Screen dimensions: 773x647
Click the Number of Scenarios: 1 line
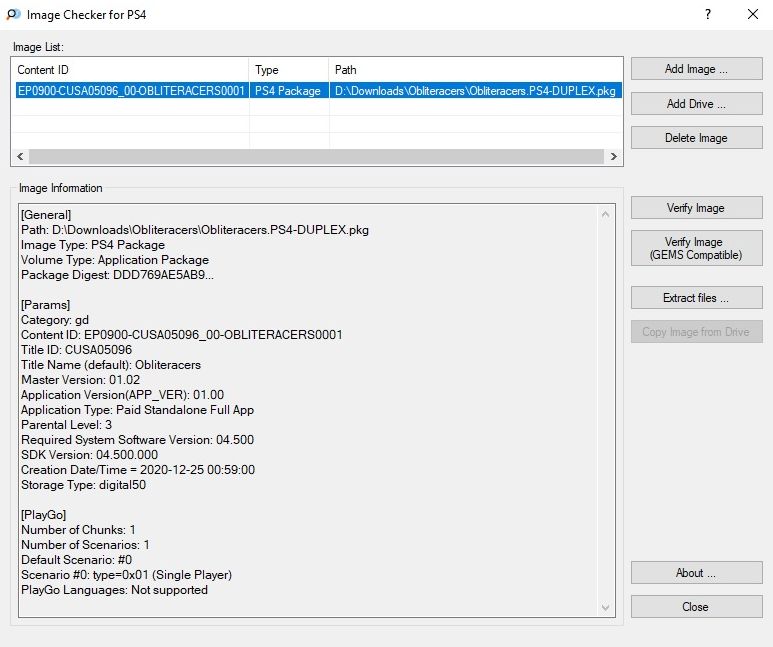pyautogui.click(x=85, y=545)
